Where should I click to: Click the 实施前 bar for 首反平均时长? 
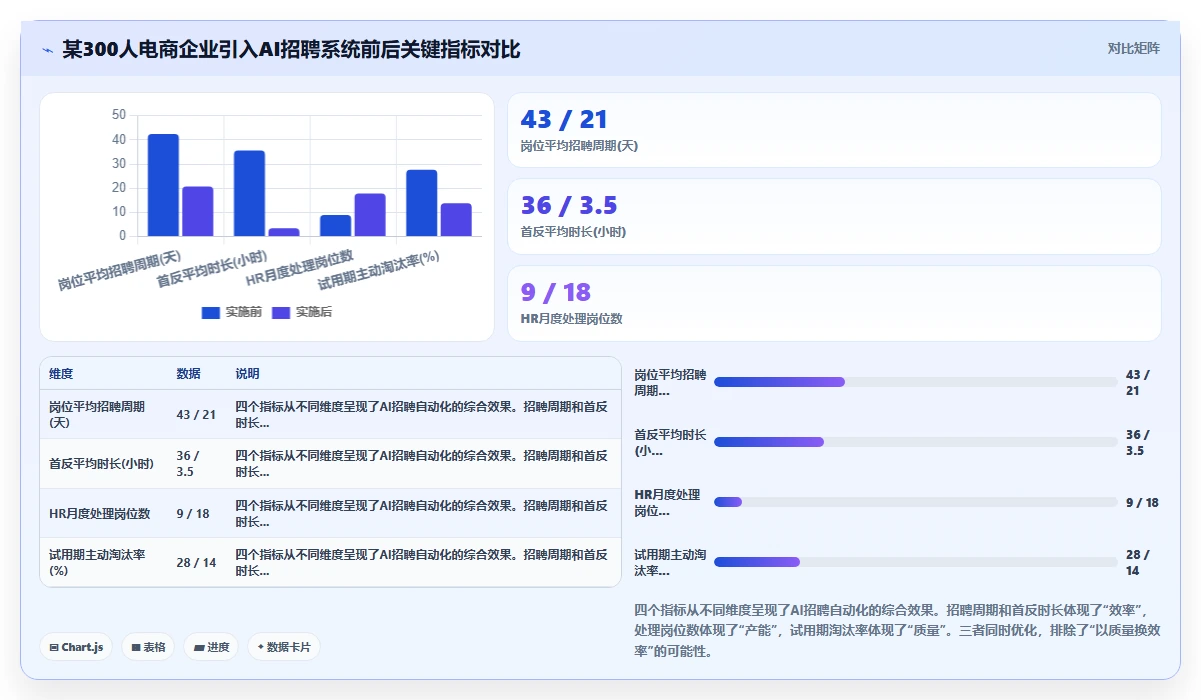tap(249, 194)
